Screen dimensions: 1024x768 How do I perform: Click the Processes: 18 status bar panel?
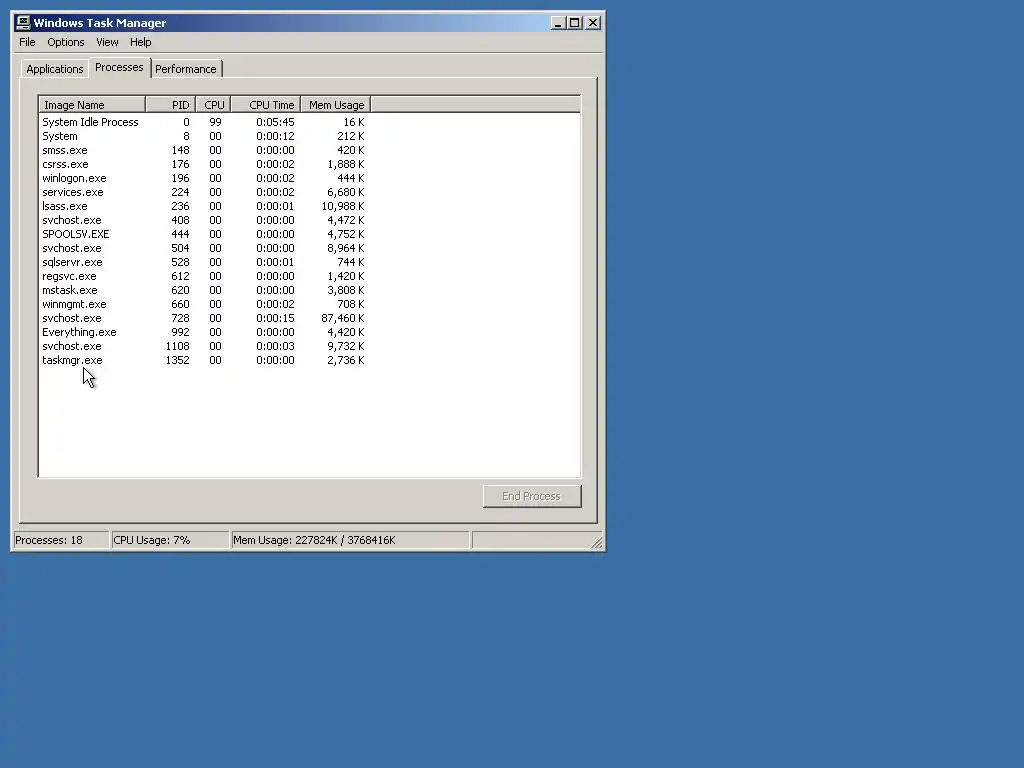(61, 541)
